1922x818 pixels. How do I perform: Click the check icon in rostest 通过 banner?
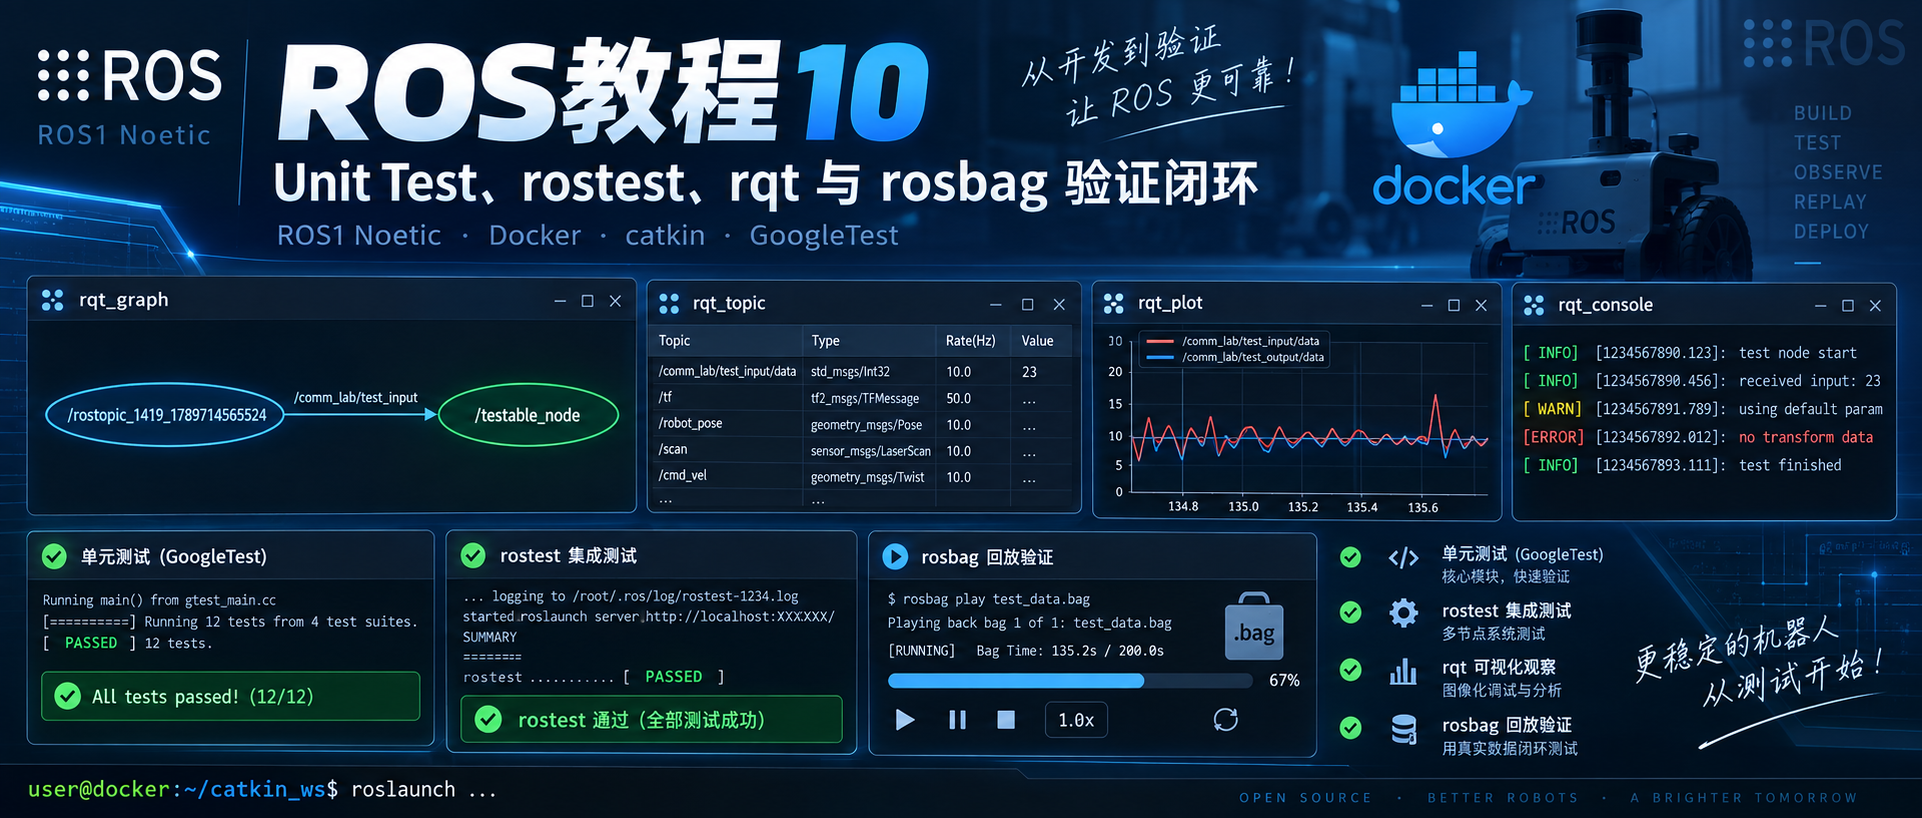click(x=488, y=719)
